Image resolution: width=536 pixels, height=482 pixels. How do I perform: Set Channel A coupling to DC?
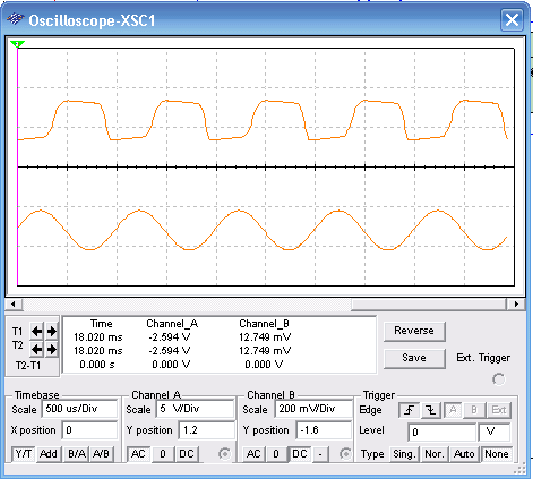(x=186, y=454)
